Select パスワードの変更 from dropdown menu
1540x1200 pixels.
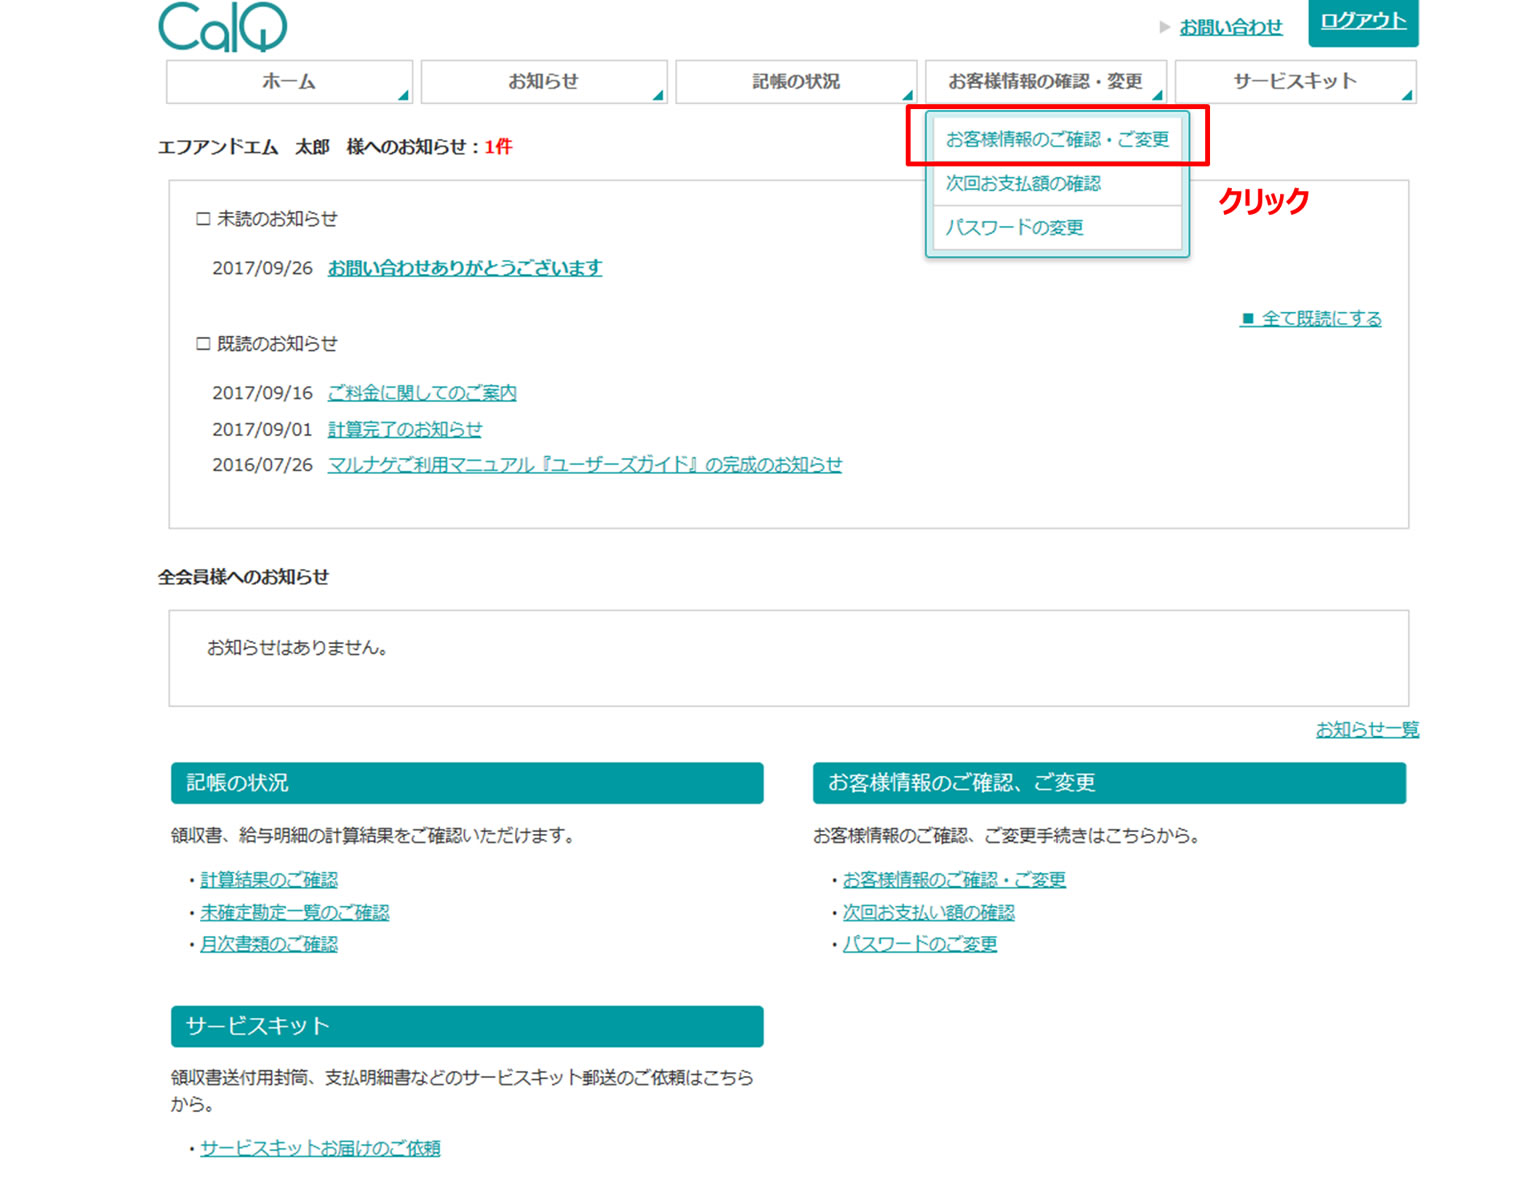click(x=1057, y=228)
